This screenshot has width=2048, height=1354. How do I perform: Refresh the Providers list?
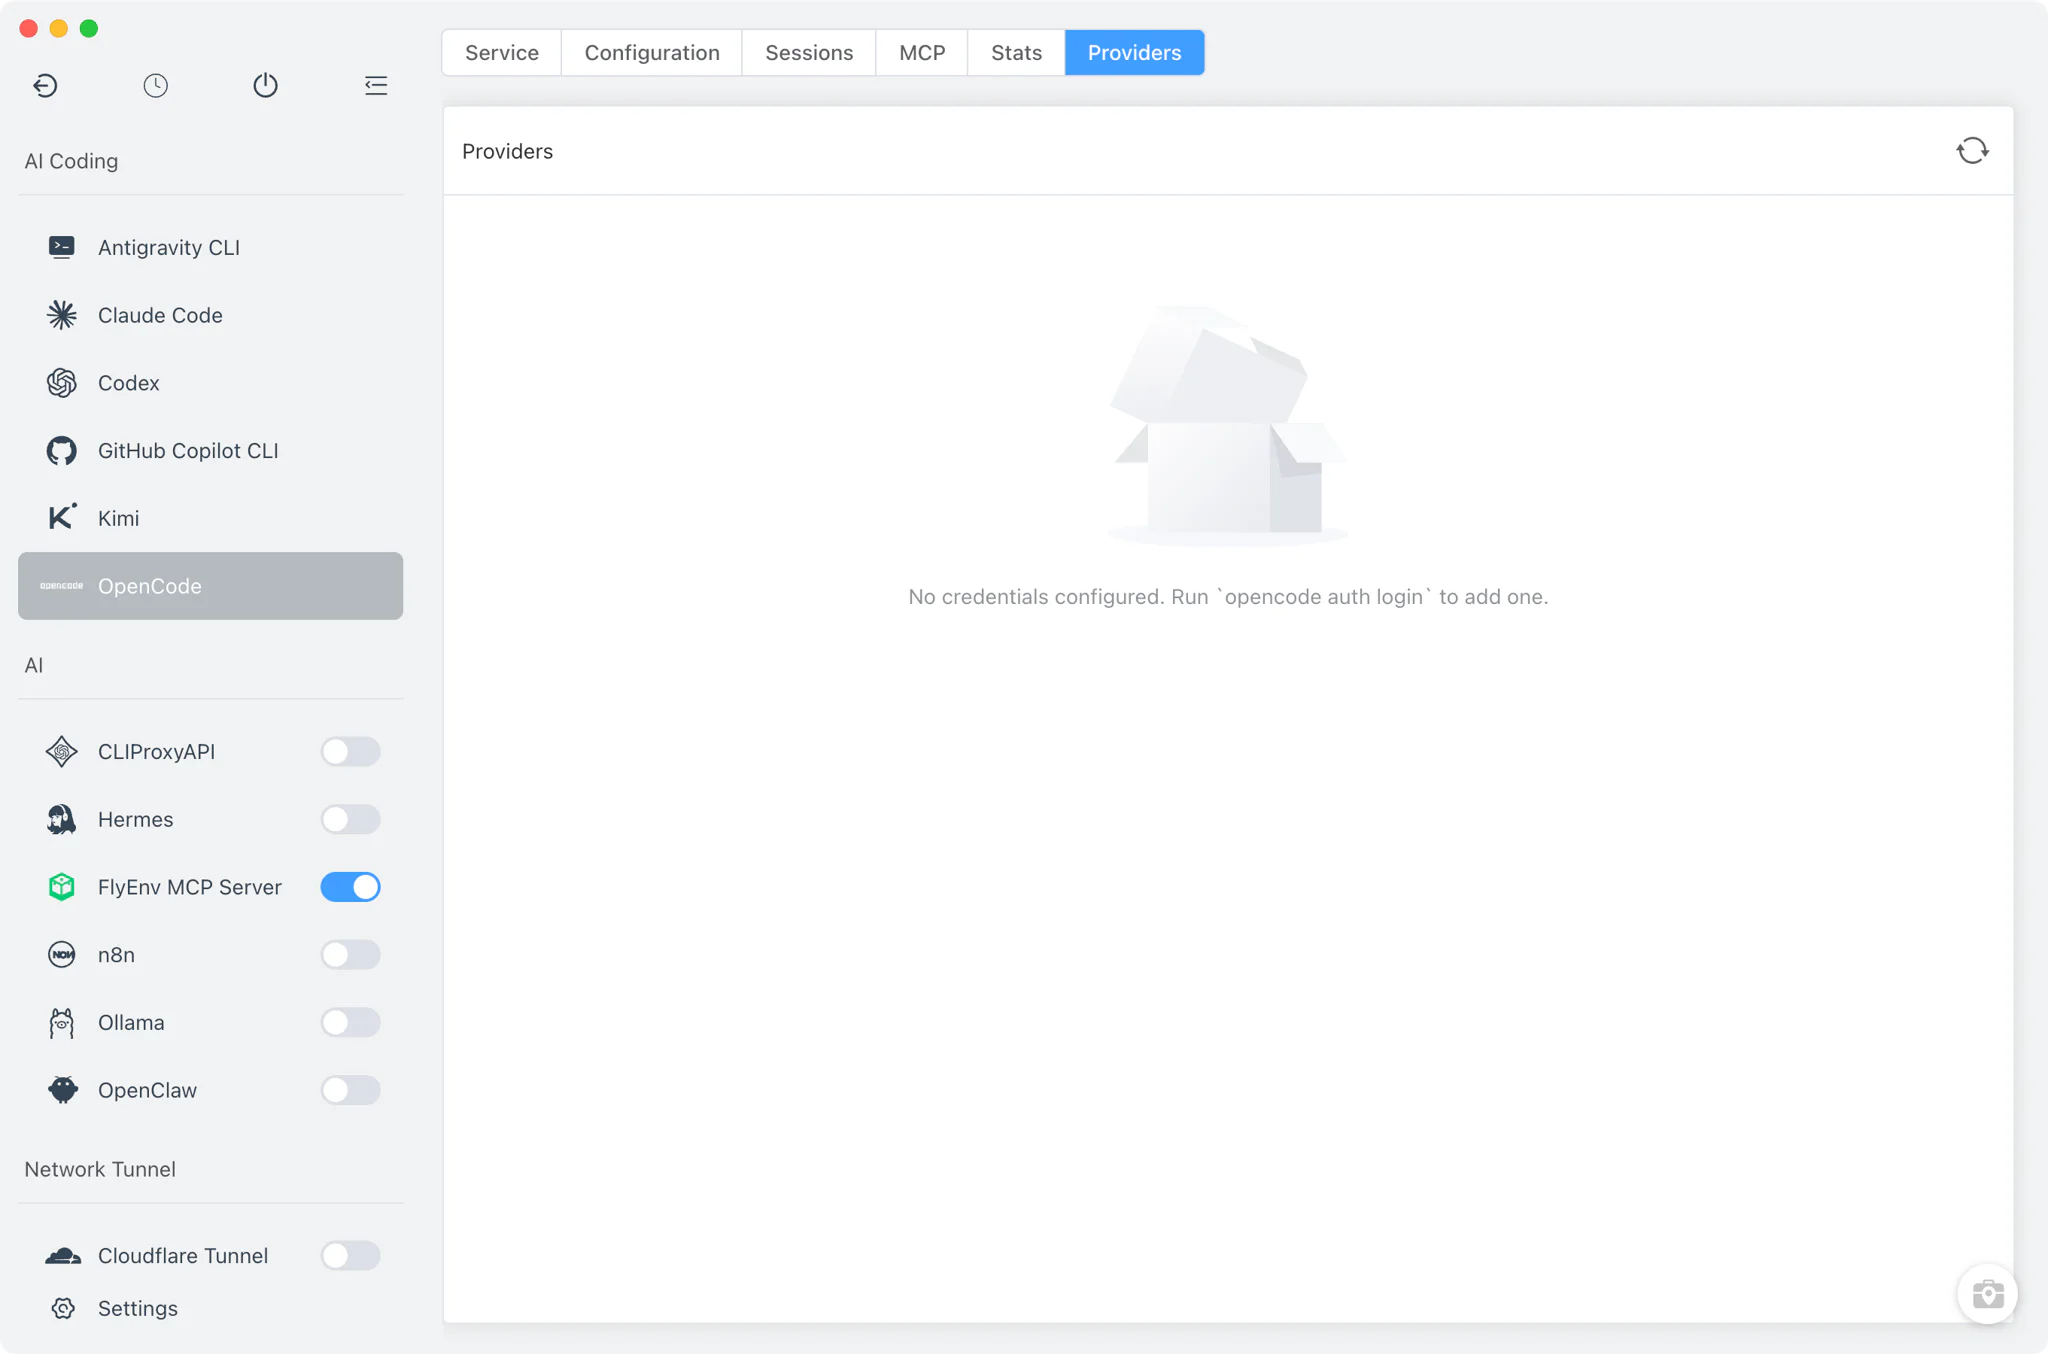pos(1972,151)
